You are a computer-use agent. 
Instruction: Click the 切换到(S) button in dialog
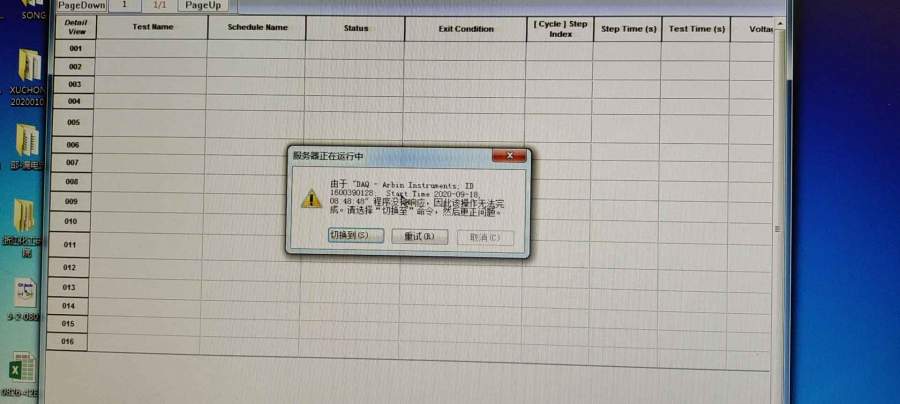tap(356, 235)
